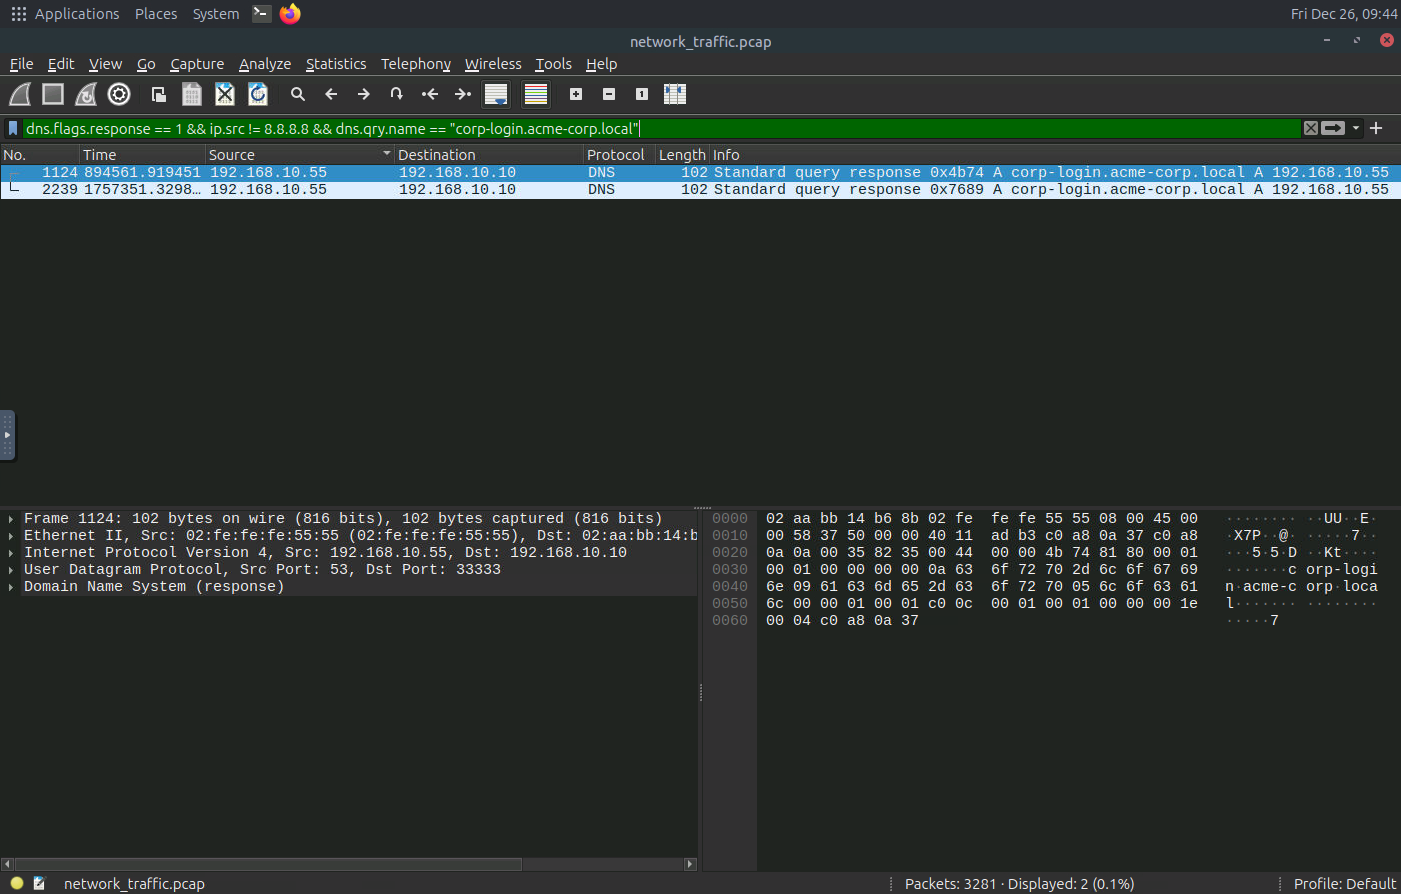This screenshot has height=894, width=1401.
Task: Zoom in on packet text
Action: pyautogui.click(x=576, y=94)
